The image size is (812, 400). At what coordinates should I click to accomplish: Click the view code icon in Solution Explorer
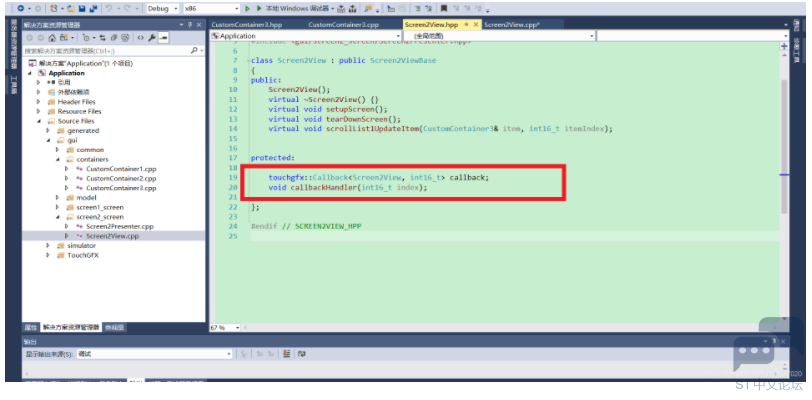point(140,38)
